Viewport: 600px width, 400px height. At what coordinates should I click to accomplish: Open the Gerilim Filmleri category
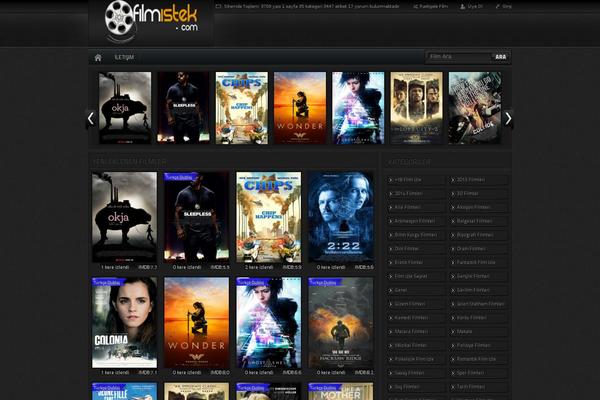pyautogui.click(x=478, y=290)
